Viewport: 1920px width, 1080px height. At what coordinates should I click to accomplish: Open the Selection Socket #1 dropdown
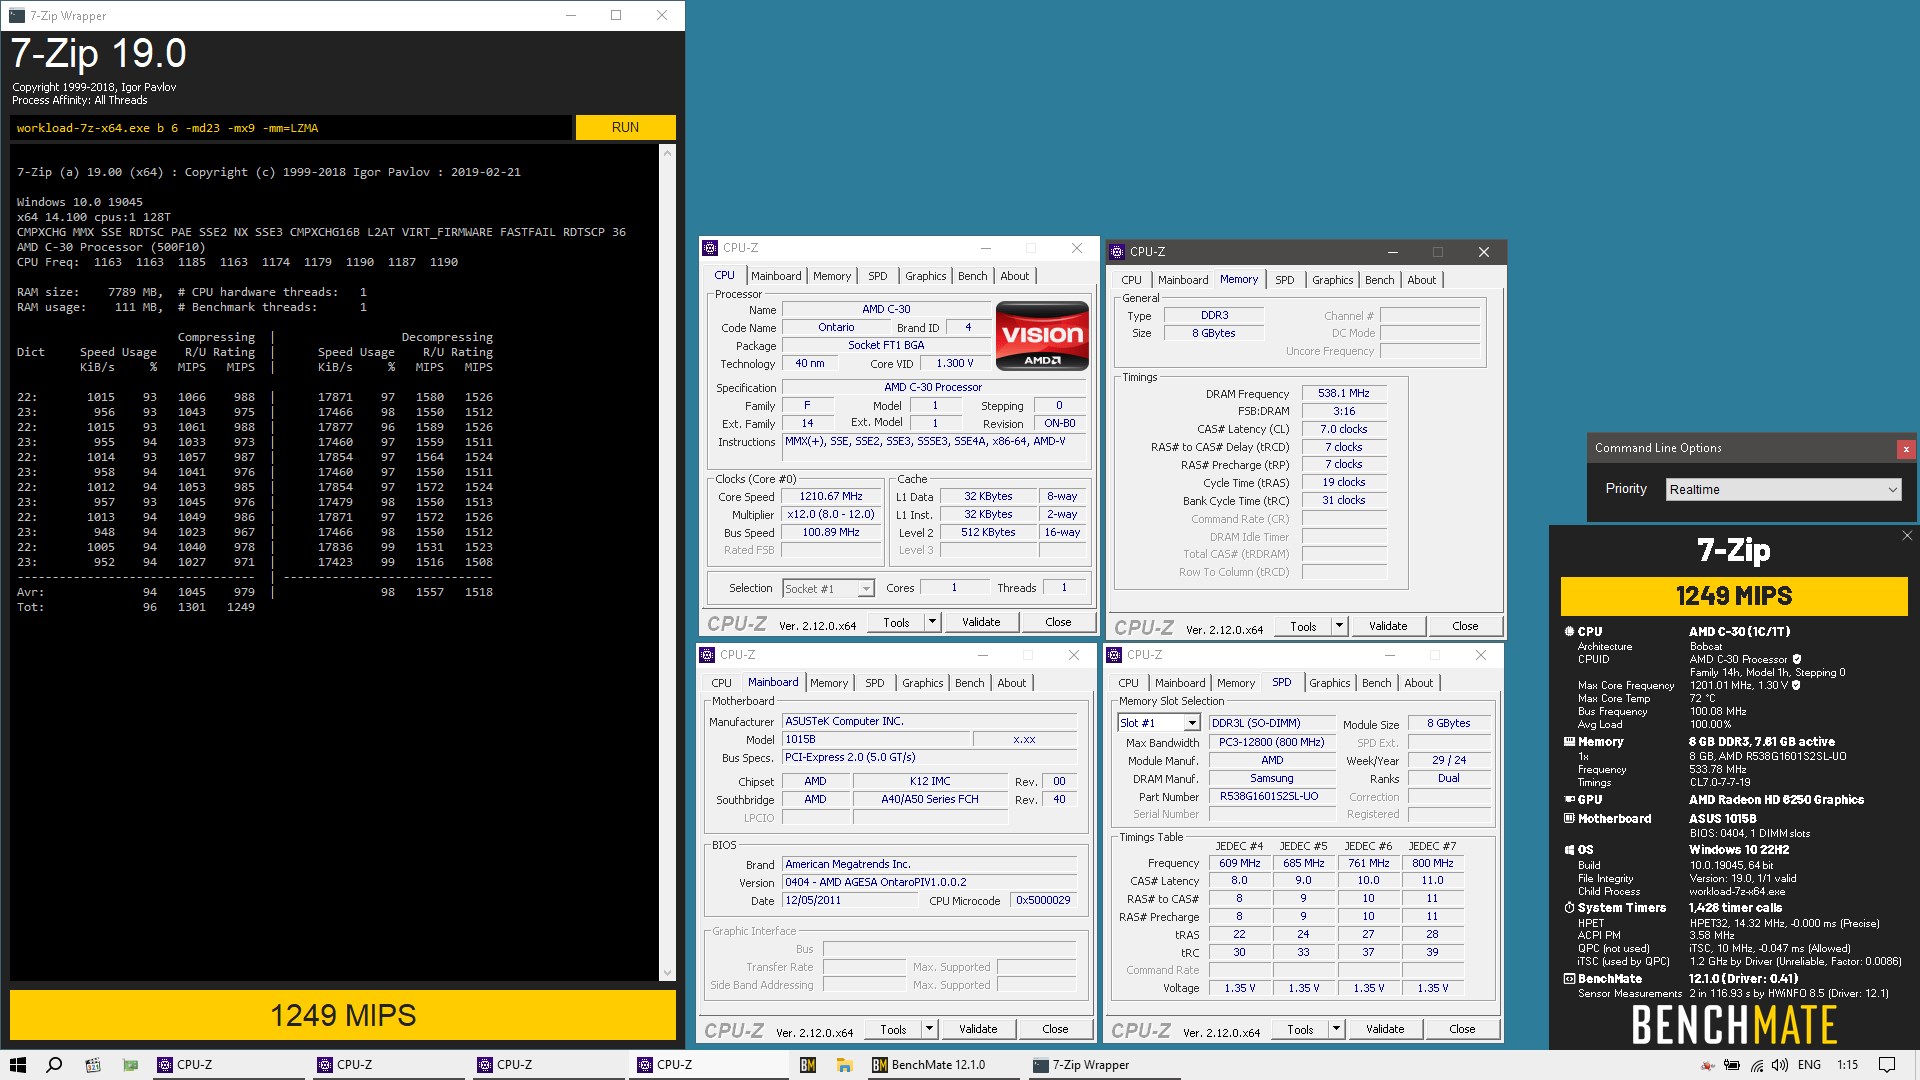(829, 589)
